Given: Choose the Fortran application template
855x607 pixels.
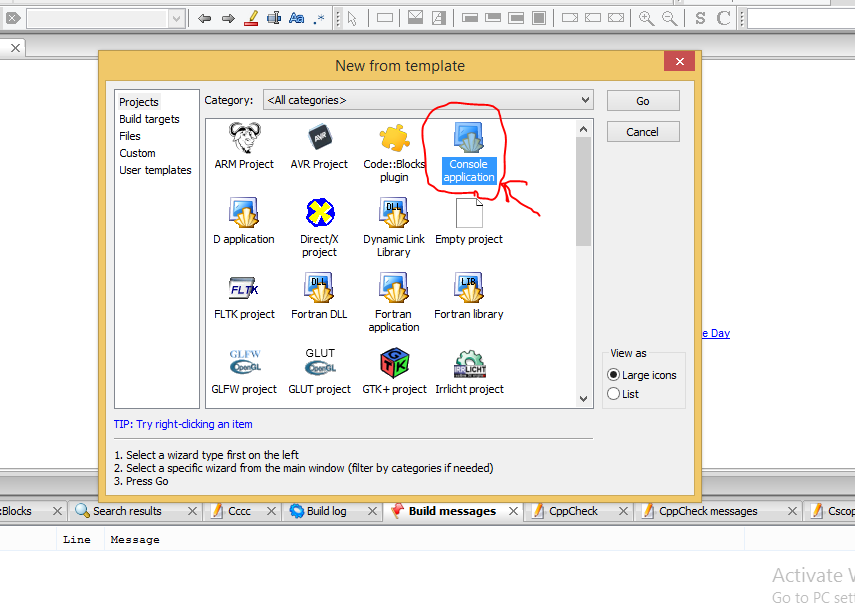Looking at the screenshot, I should pos(394,303).
